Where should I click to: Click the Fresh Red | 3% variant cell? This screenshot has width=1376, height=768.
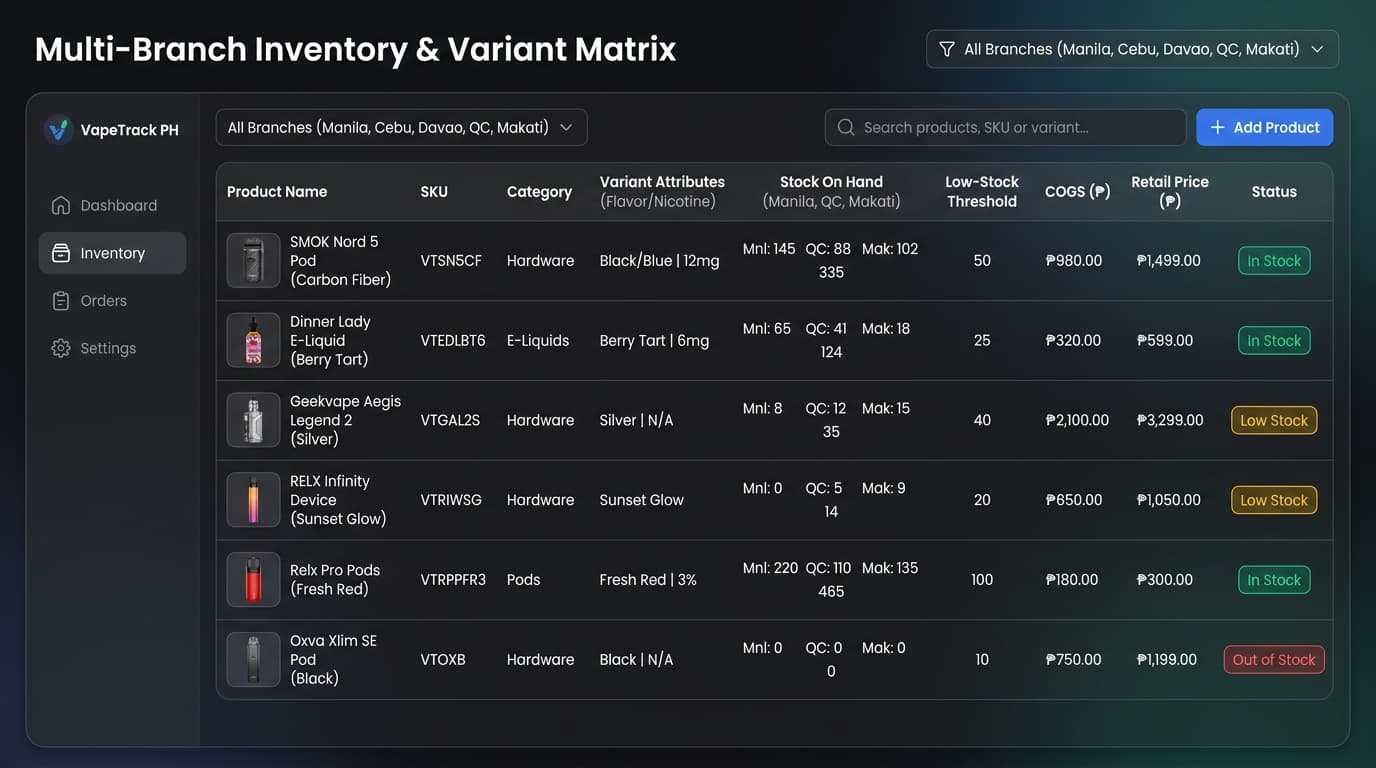point(648,580)
